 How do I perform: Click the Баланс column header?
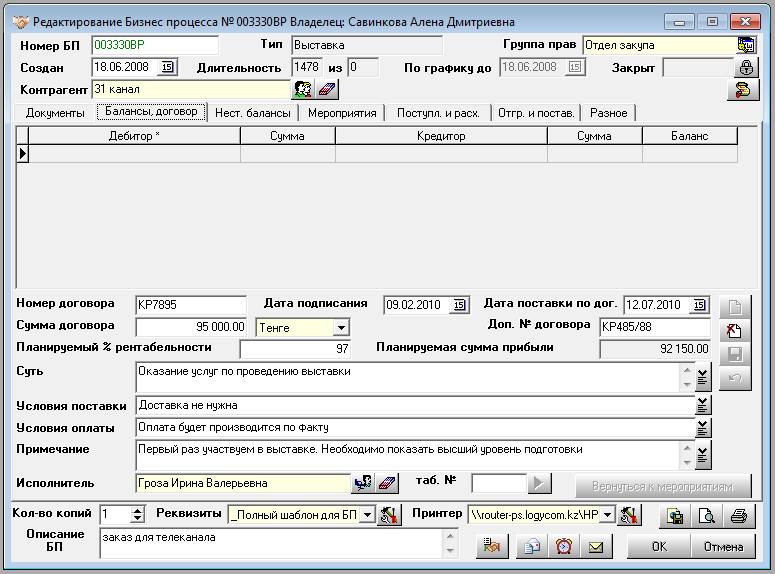[690, 136]
